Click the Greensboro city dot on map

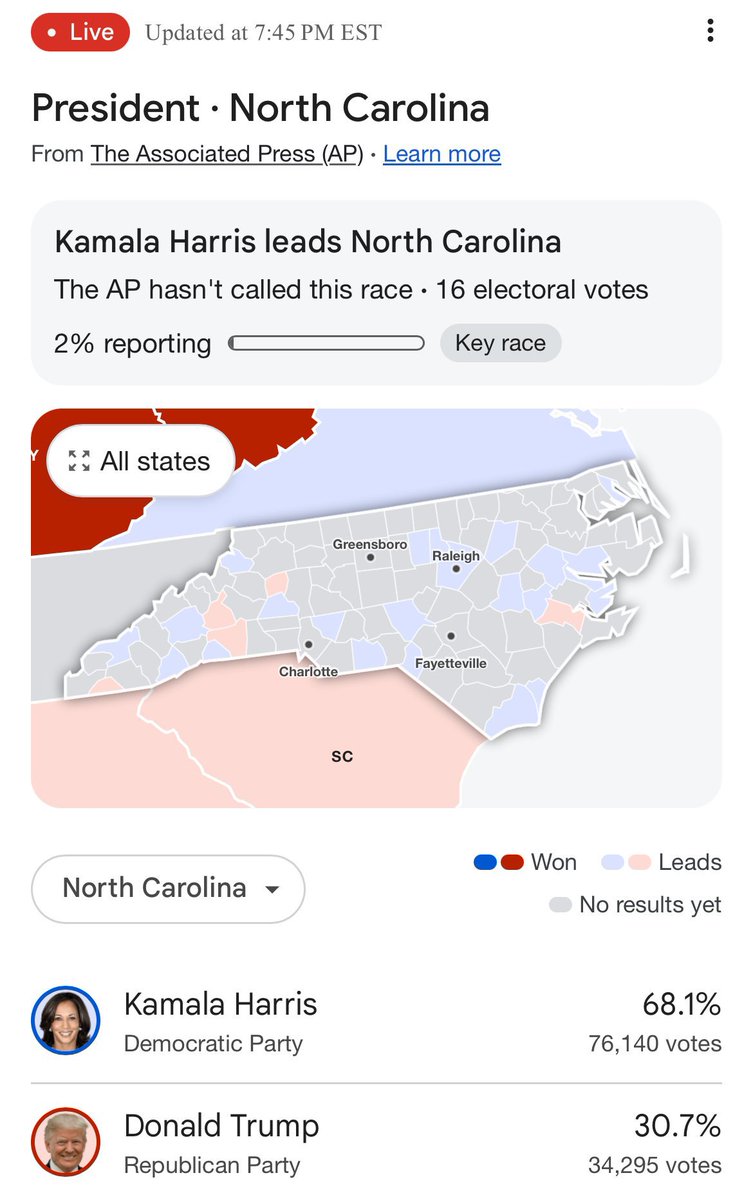[370, 558]
